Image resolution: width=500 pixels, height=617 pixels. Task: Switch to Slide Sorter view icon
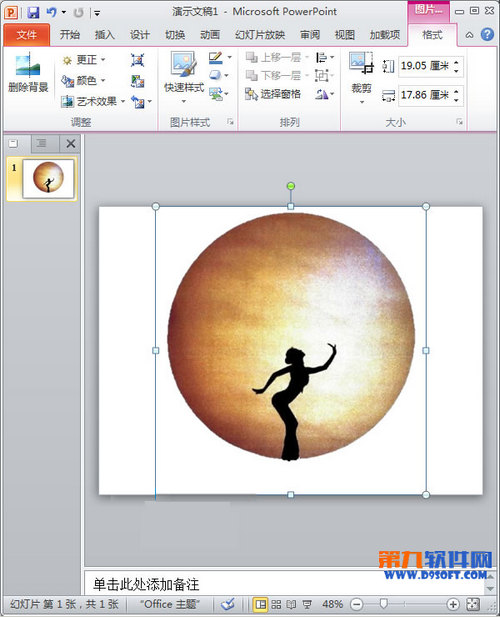[277, 604]
